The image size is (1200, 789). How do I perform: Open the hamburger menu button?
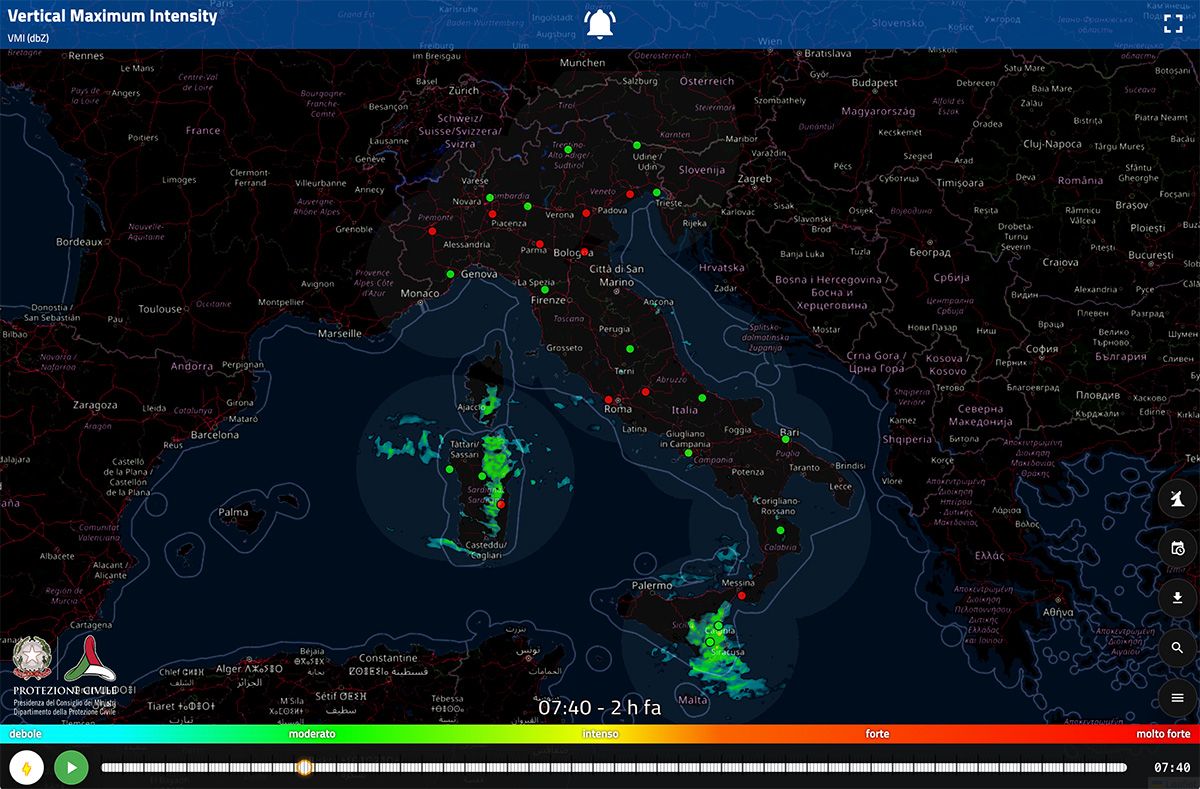click(1177, 697)
